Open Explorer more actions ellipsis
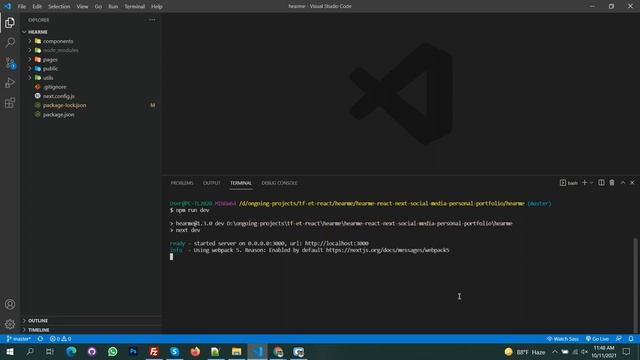Screen dimensions: 640x360 (152, 20)
